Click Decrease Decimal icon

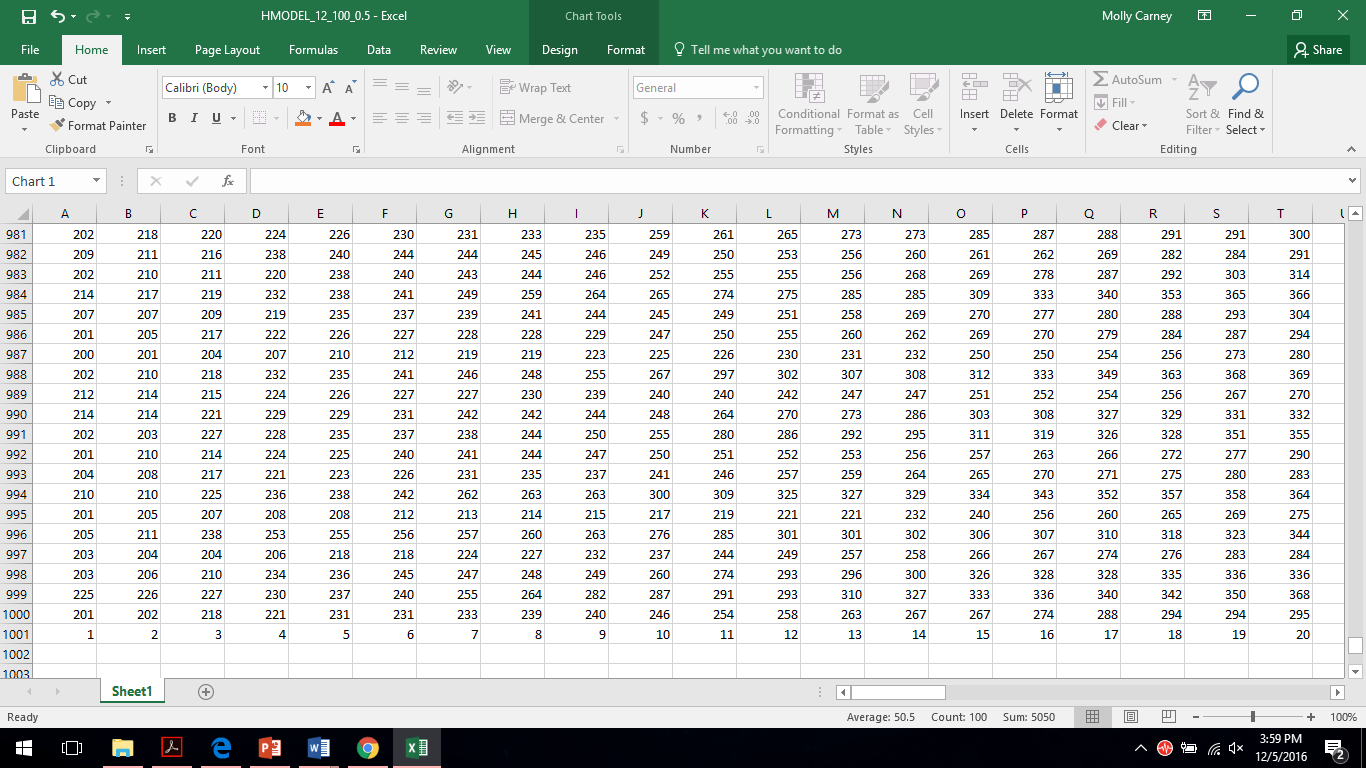coord(751,118)
